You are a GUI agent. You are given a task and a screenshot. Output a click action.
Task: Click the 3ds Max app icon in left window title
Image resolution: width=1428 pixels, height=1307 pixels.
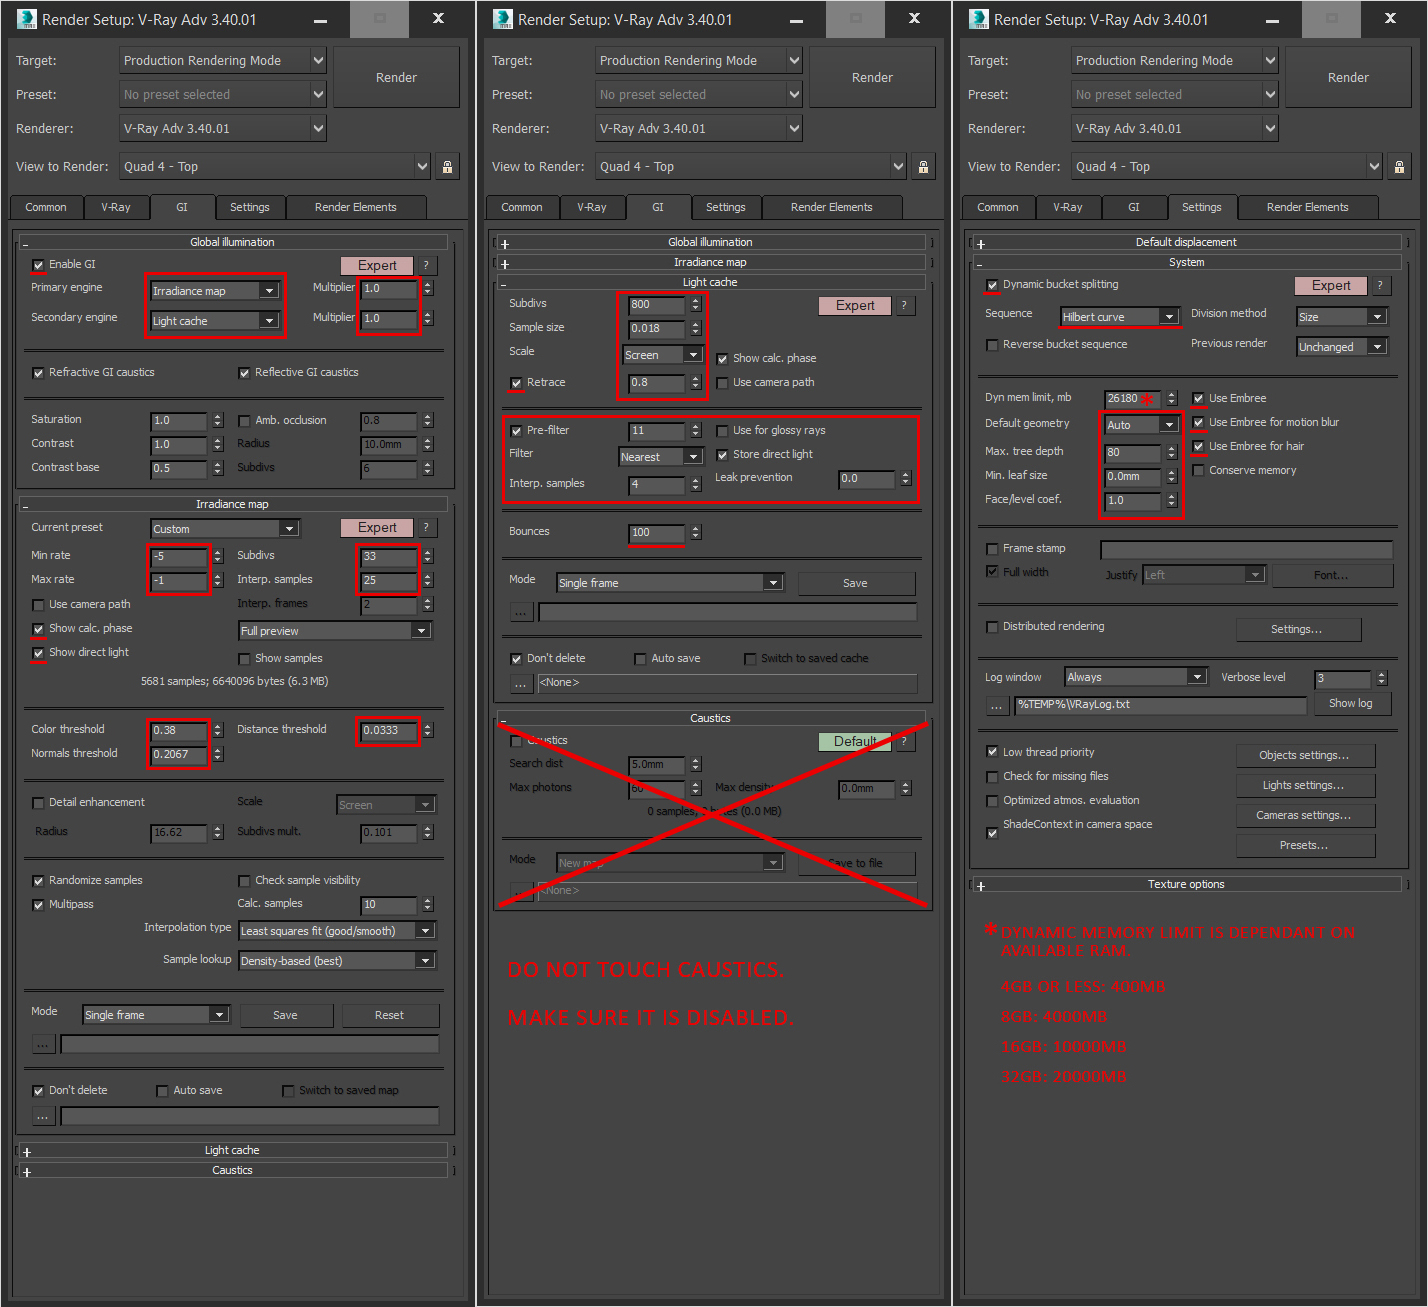click(x=27, y=19)
